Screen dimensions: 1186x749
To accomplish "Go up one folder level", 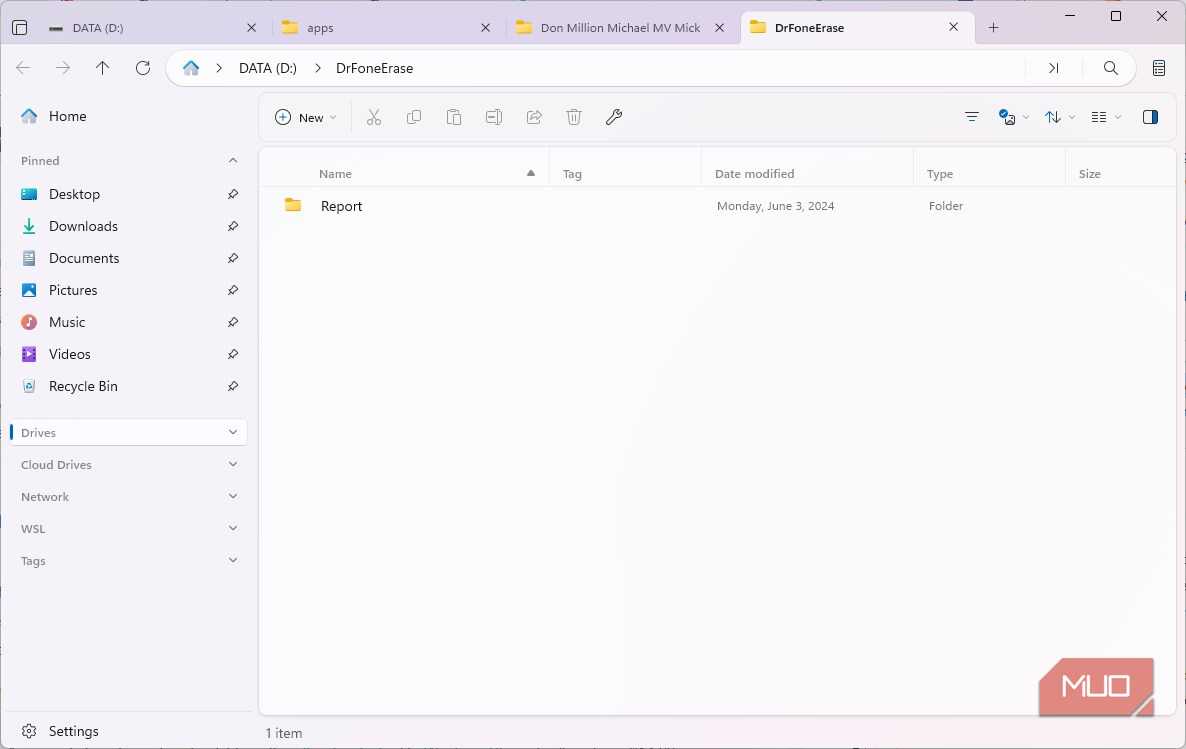I will click(103, 68).
